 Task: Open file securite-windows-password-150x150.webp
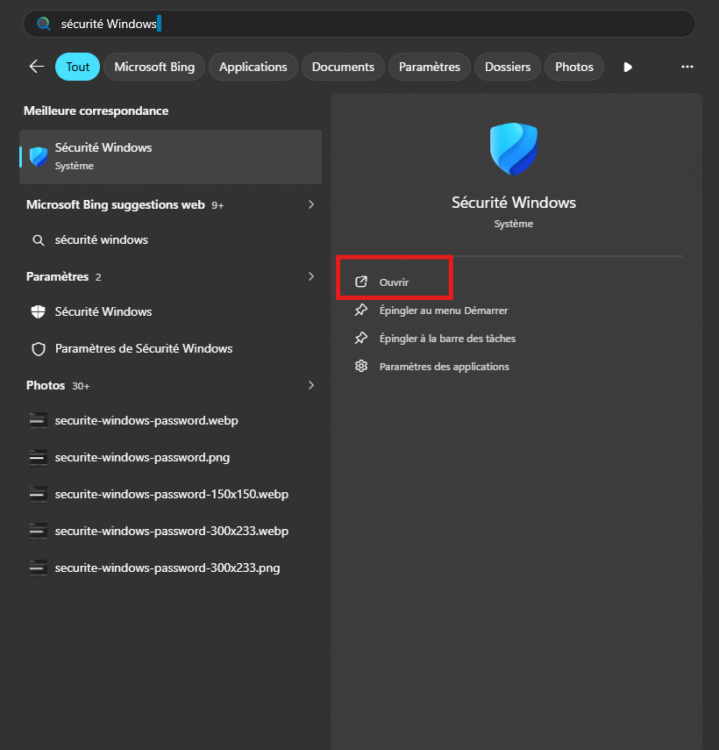170,494
